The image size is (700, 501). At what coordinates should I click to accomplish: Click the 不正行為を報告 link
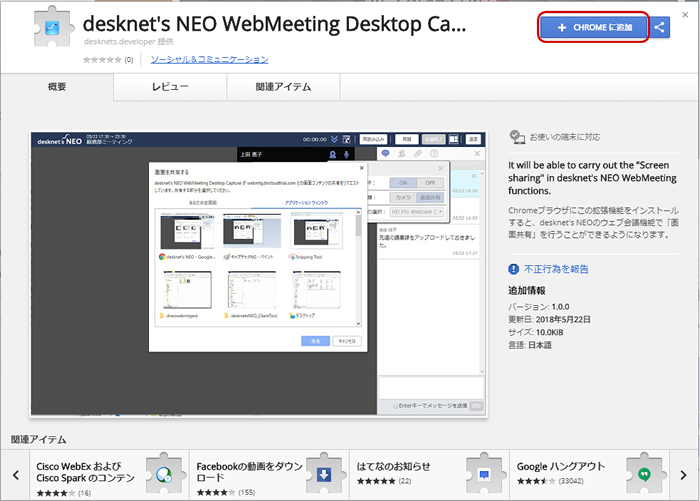point(556,269)
